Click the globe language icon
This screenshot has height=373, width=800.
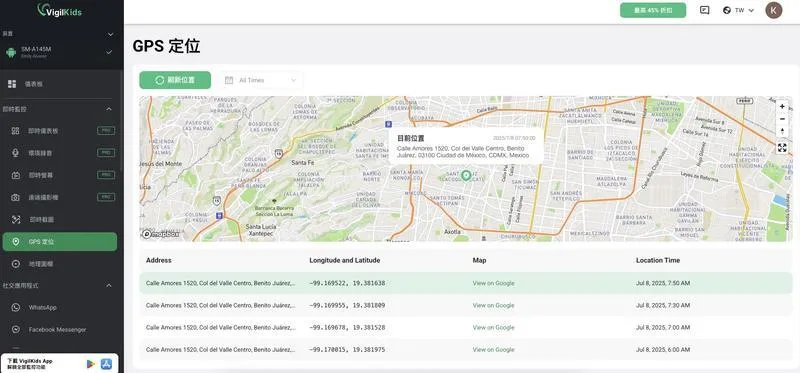(727, 10)
